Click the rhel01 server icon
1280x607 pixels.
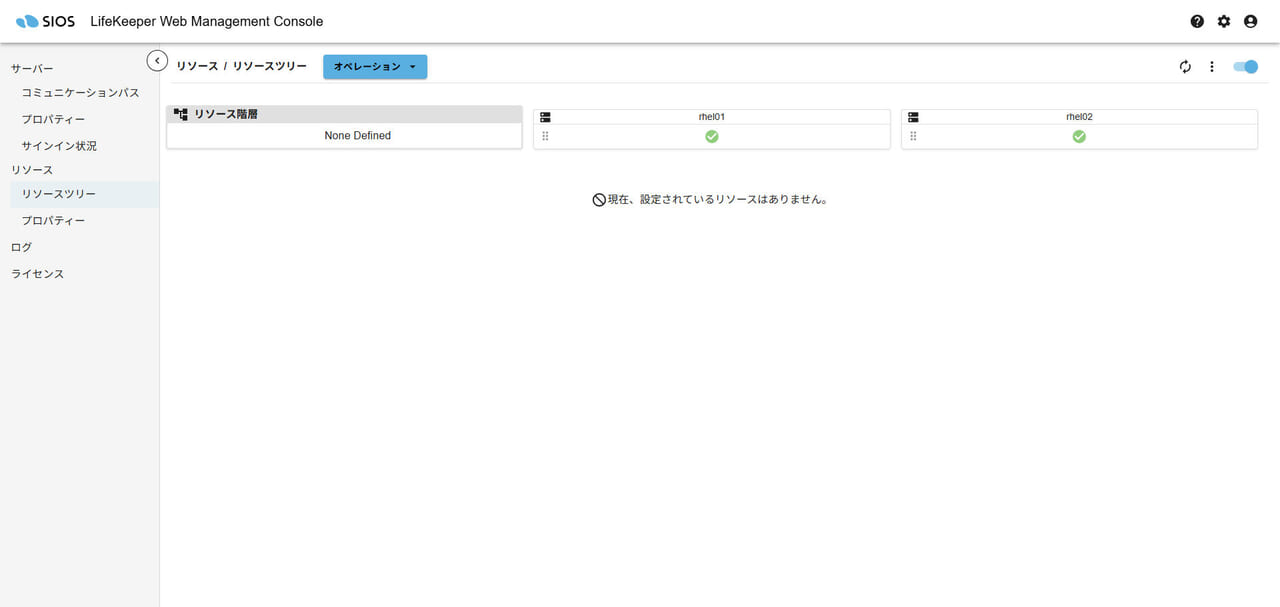pyautogui.click(x=546, y=117)
